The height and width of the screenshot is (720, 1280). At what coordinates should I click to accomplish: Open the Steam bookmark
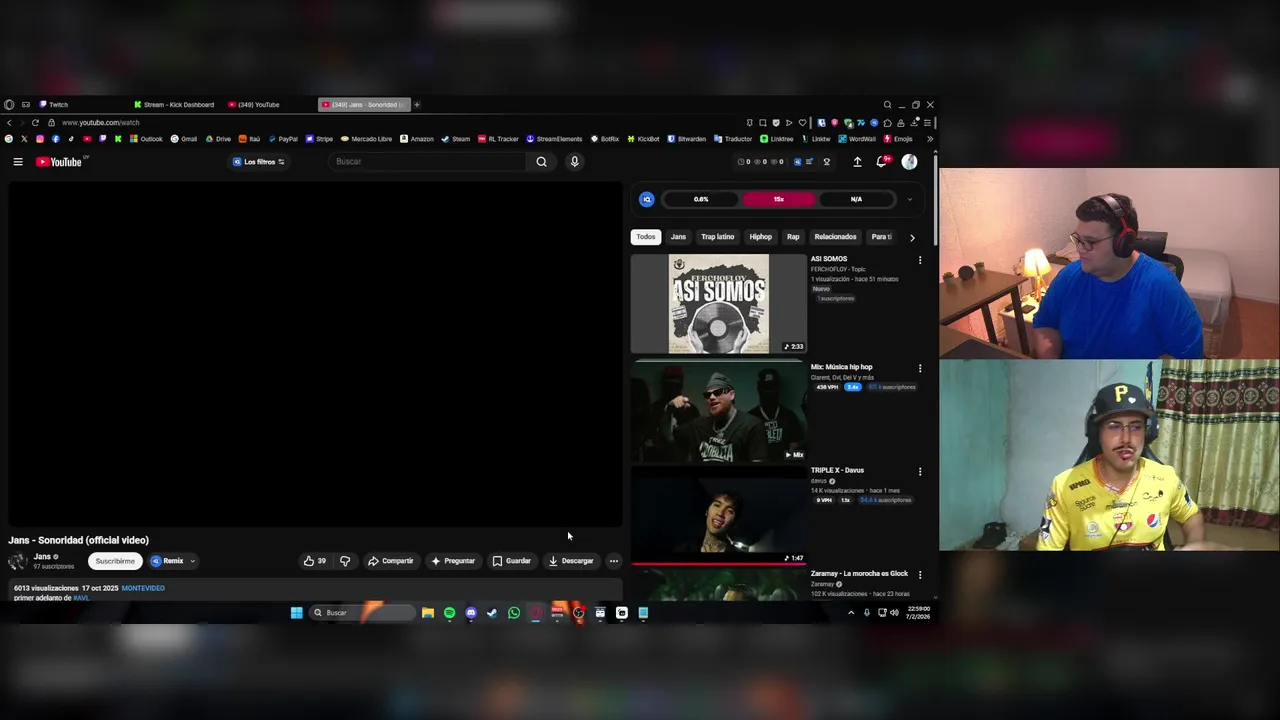(x=455, y=139)
